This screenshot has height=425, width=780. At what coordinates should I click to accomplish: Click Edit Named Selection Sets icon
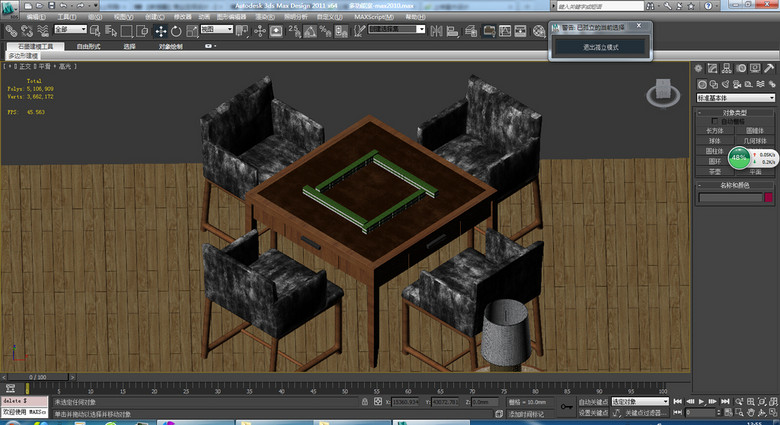(359, 31)
